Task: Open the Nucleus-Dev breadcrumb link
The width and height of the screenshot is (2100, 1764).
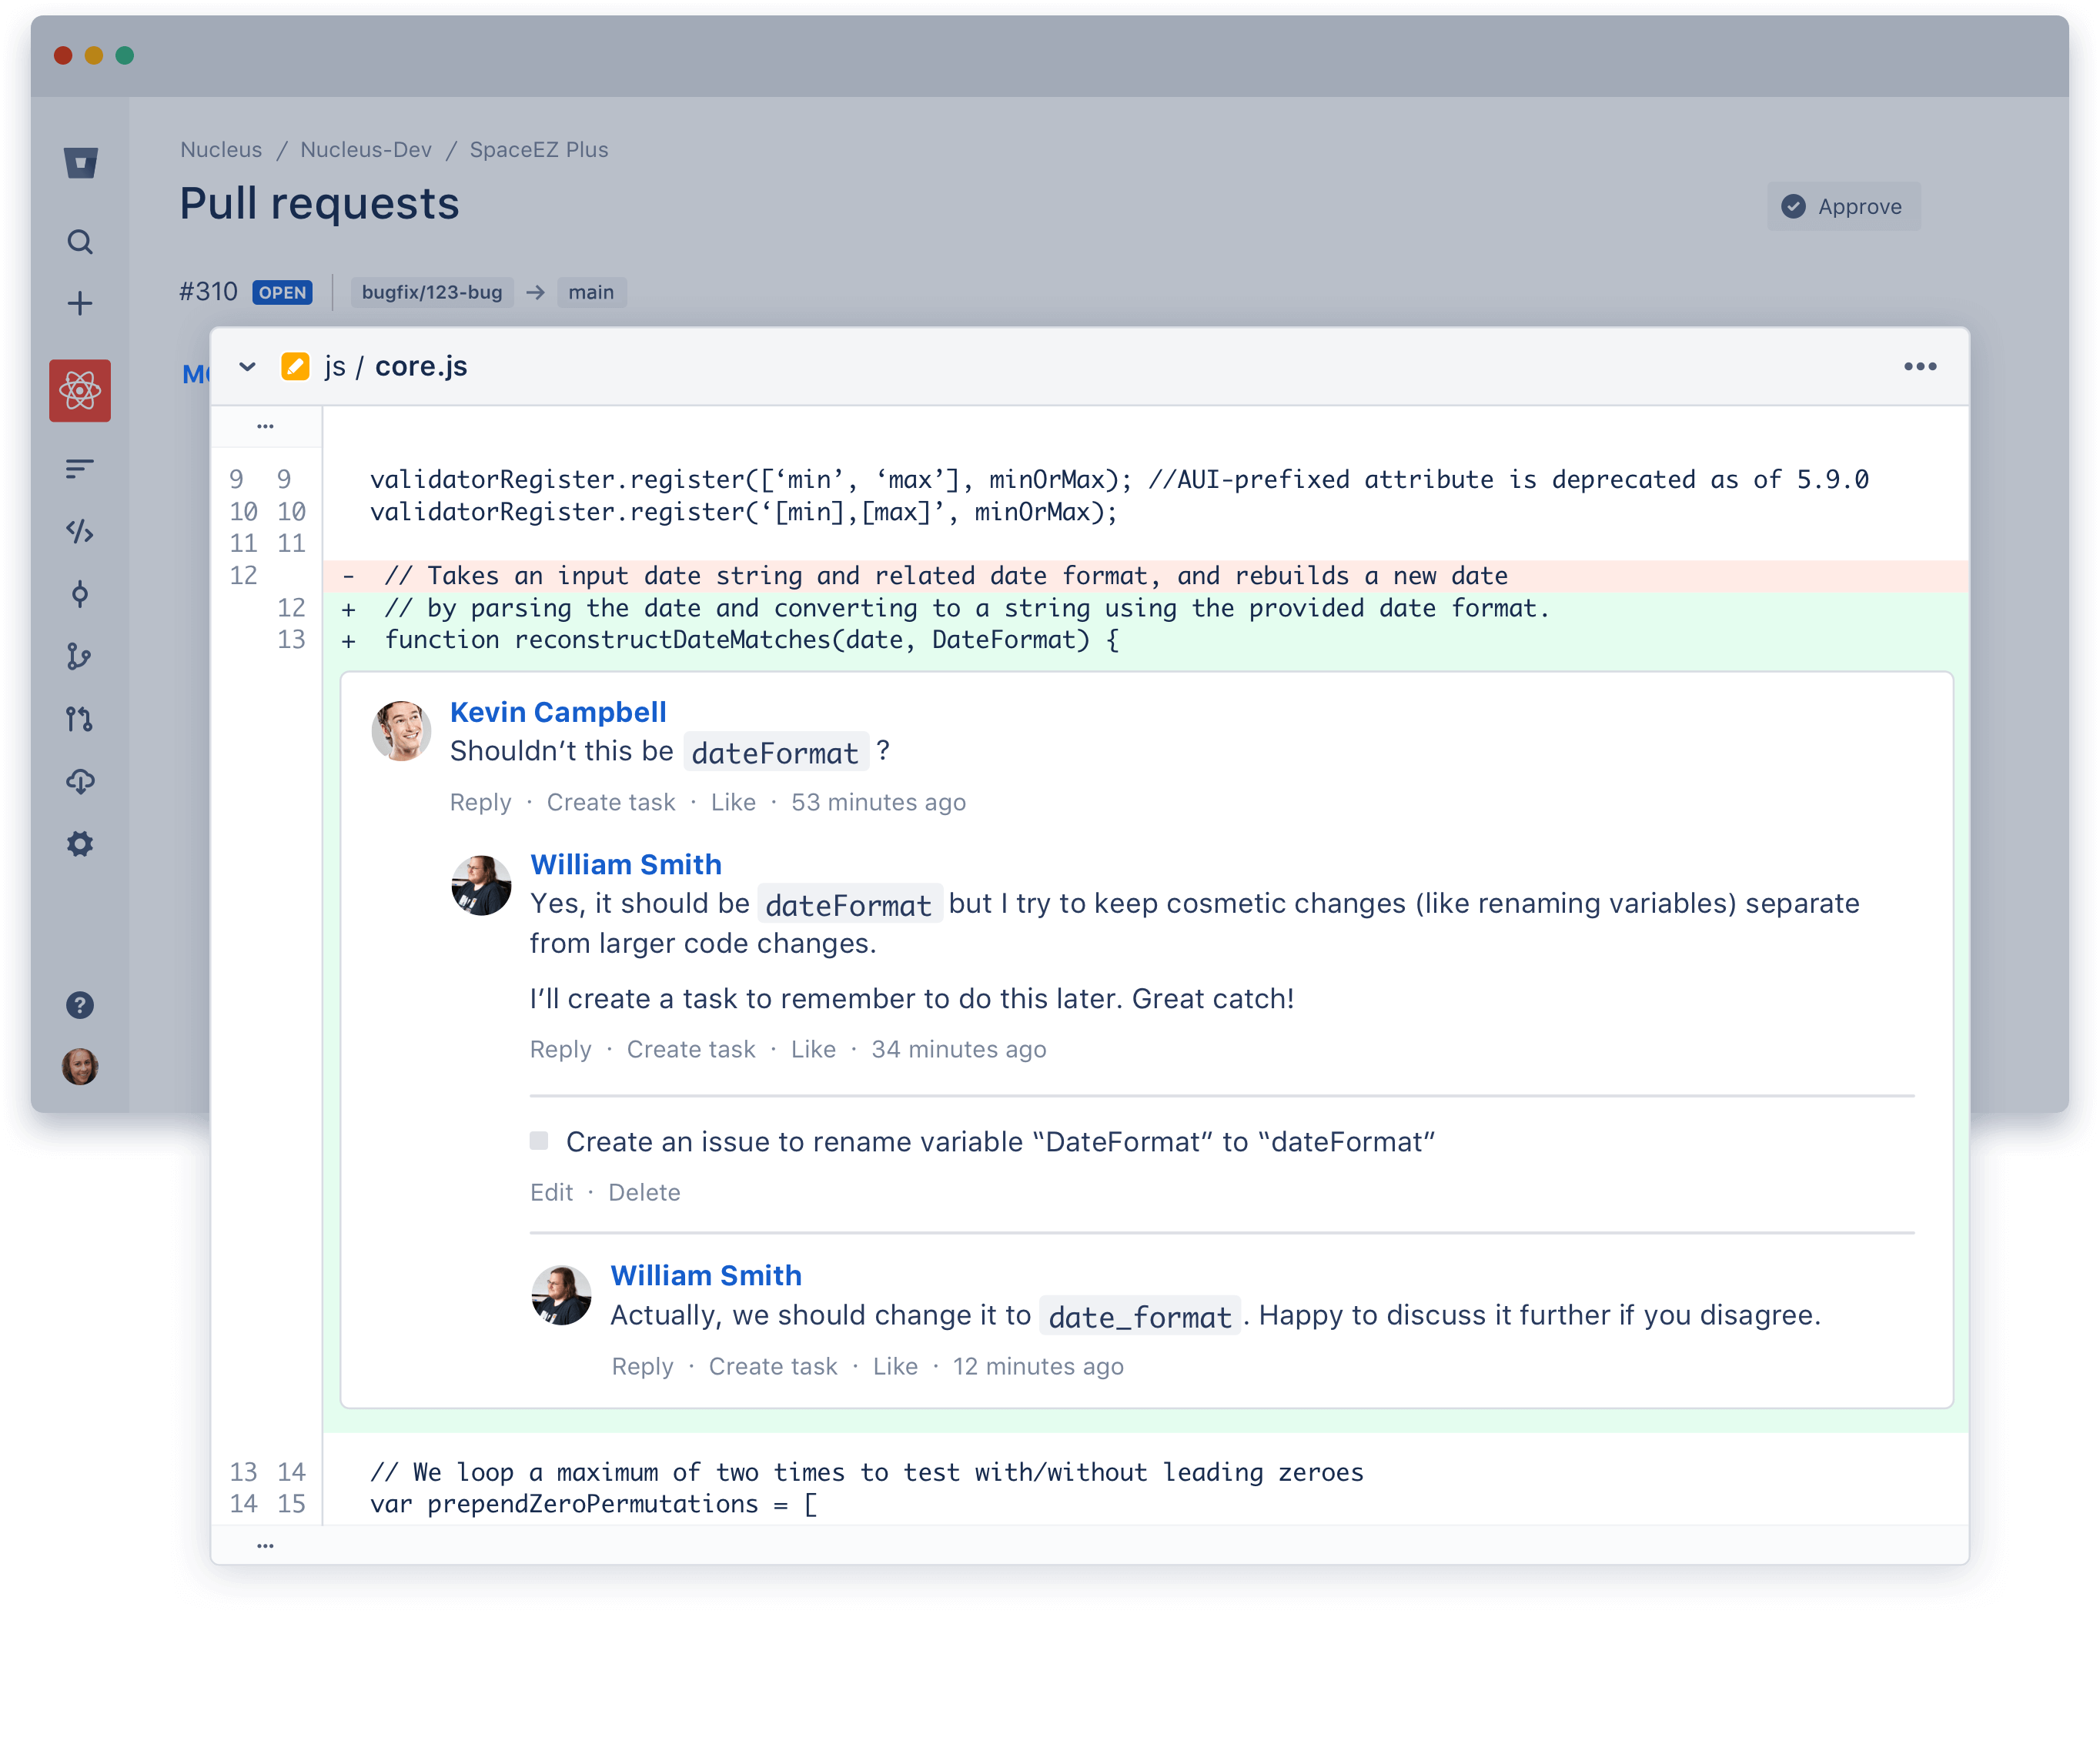Action: pos(366,149)
